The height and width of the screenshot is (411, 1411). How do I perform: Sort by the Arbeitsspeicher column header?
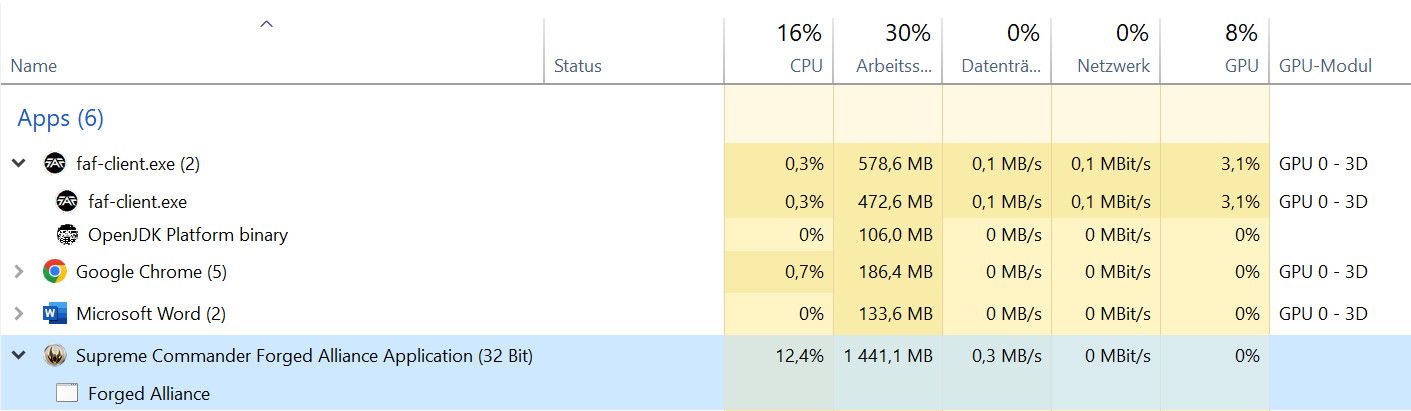(x=887, y=50)
